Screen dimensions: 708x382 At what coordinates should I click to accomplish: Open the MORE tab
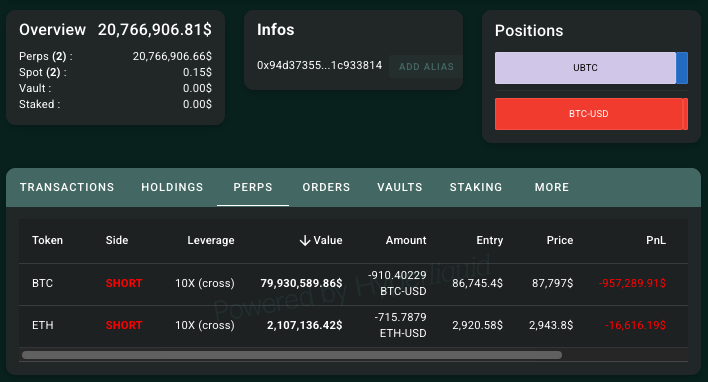pos(552,187)
